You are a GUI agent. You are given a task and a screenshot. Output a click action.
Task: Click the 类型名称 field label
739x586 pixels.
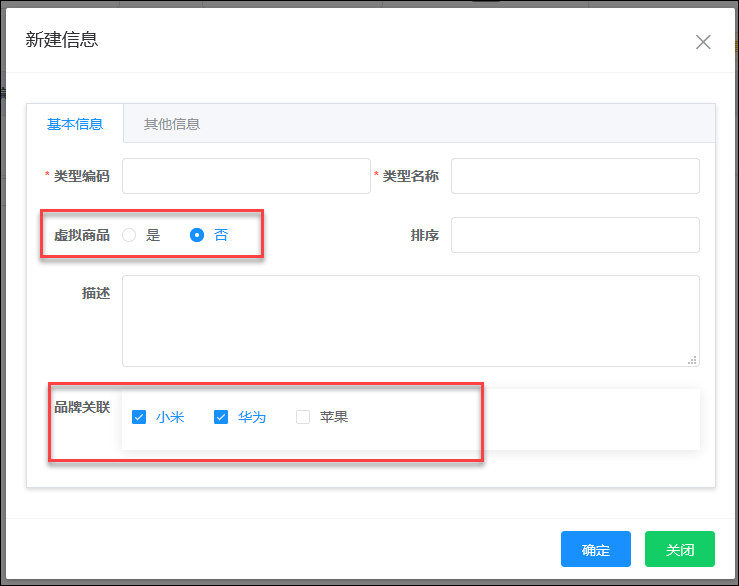point(411,176)
